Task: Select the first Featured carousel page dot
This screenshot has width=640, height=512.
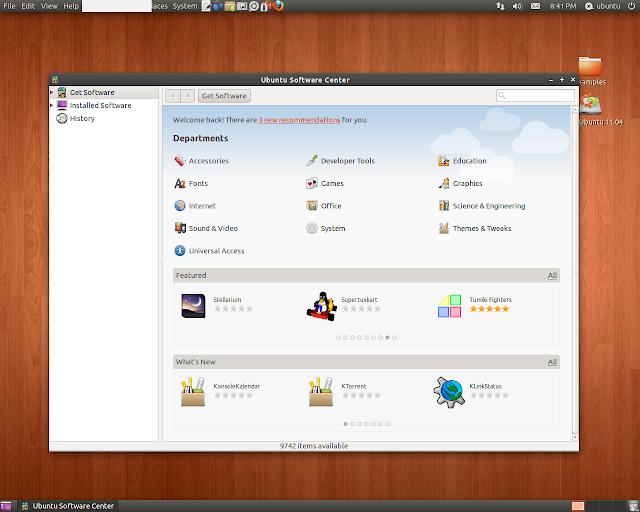Action: pyautogui.click(x=338, y=338)
